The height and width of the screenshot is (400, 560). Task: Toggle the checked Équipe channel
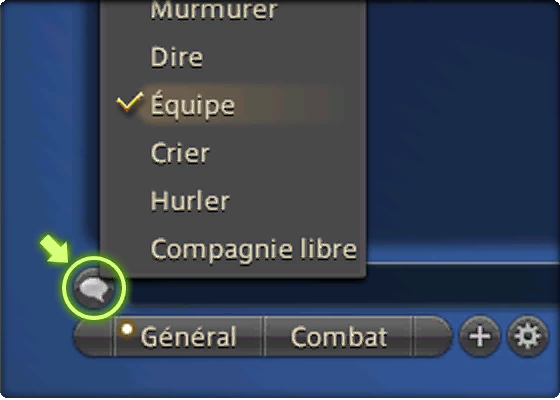(x=192, y=105)
